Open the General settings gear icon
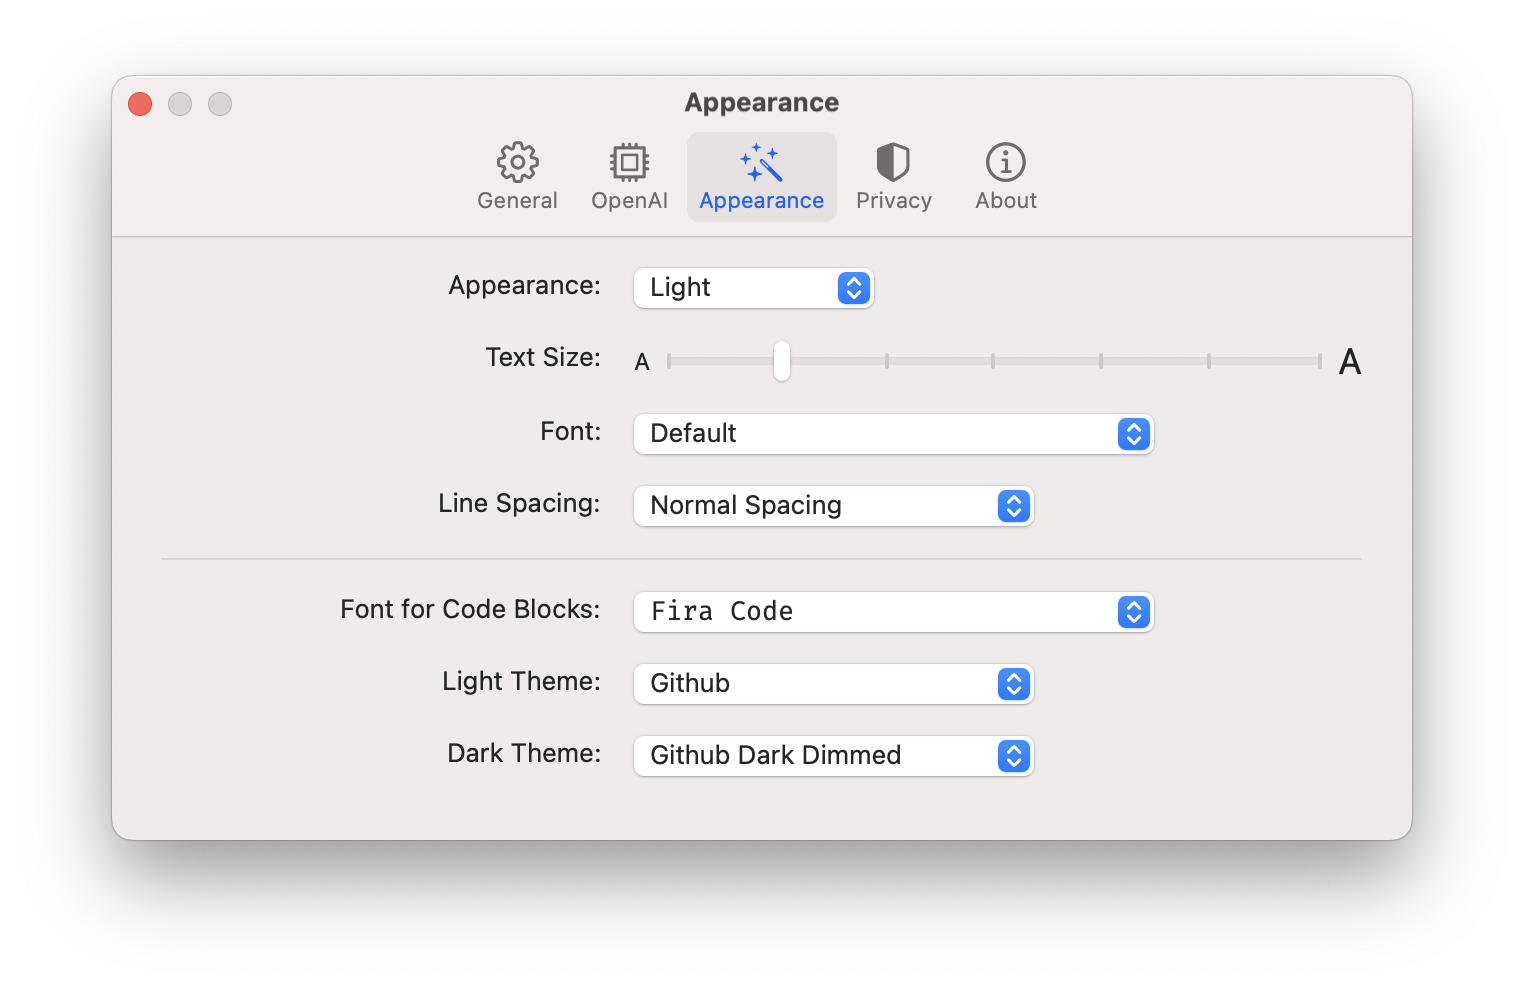The height and width of the screenshot is (988, 1524). (x=517, y=162)
